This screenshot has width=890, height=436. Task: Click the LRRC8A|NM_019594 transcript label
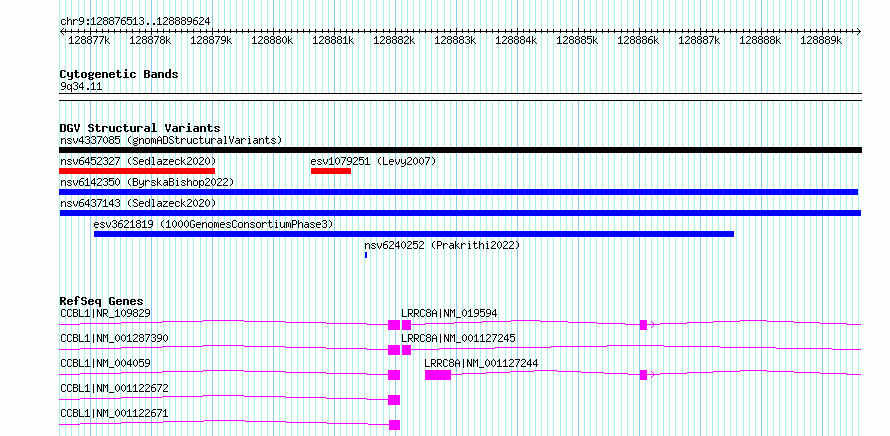450,313
